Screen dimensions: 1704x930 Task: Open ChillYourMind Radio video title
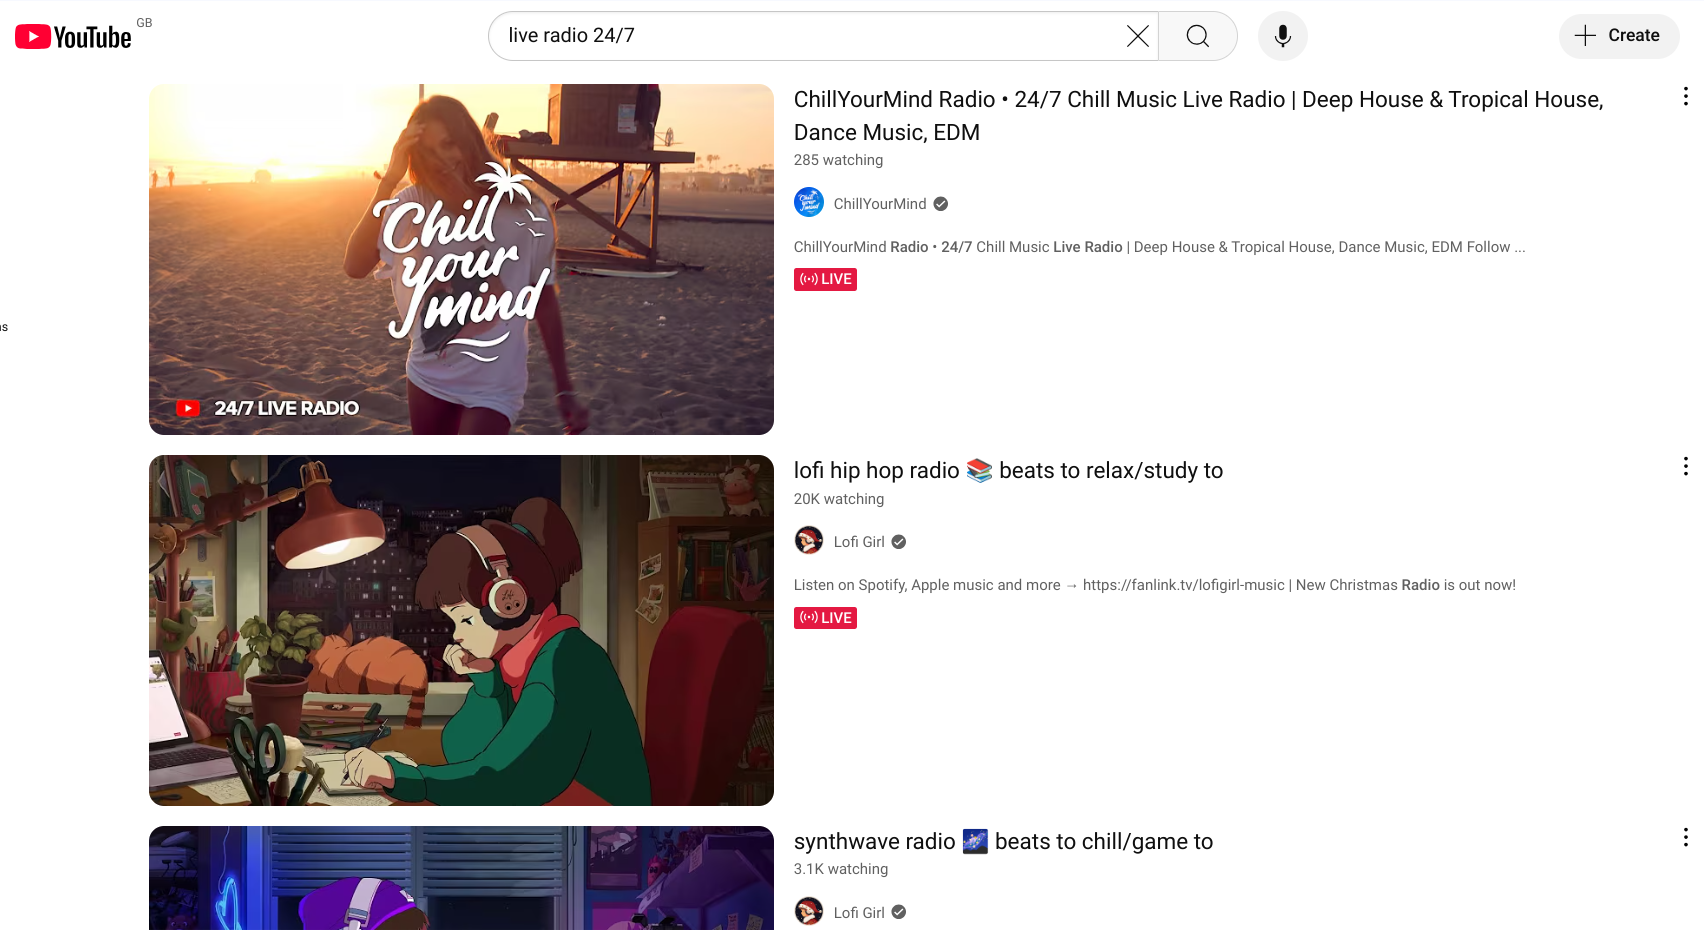(1198, 116)
